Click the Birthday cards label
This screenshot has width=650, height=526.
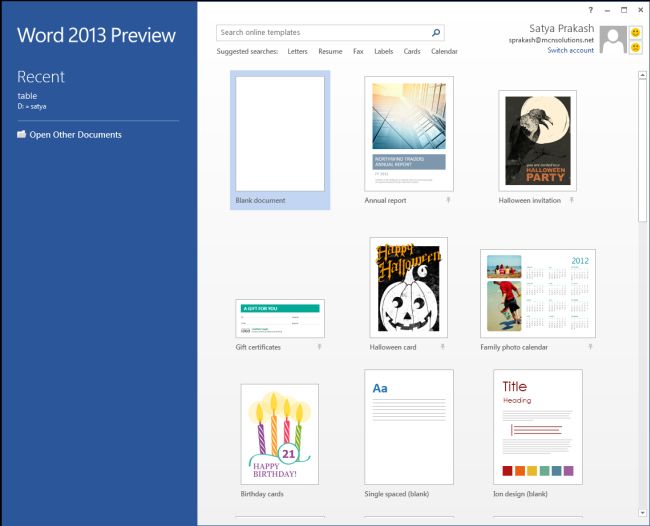point(262,494)
